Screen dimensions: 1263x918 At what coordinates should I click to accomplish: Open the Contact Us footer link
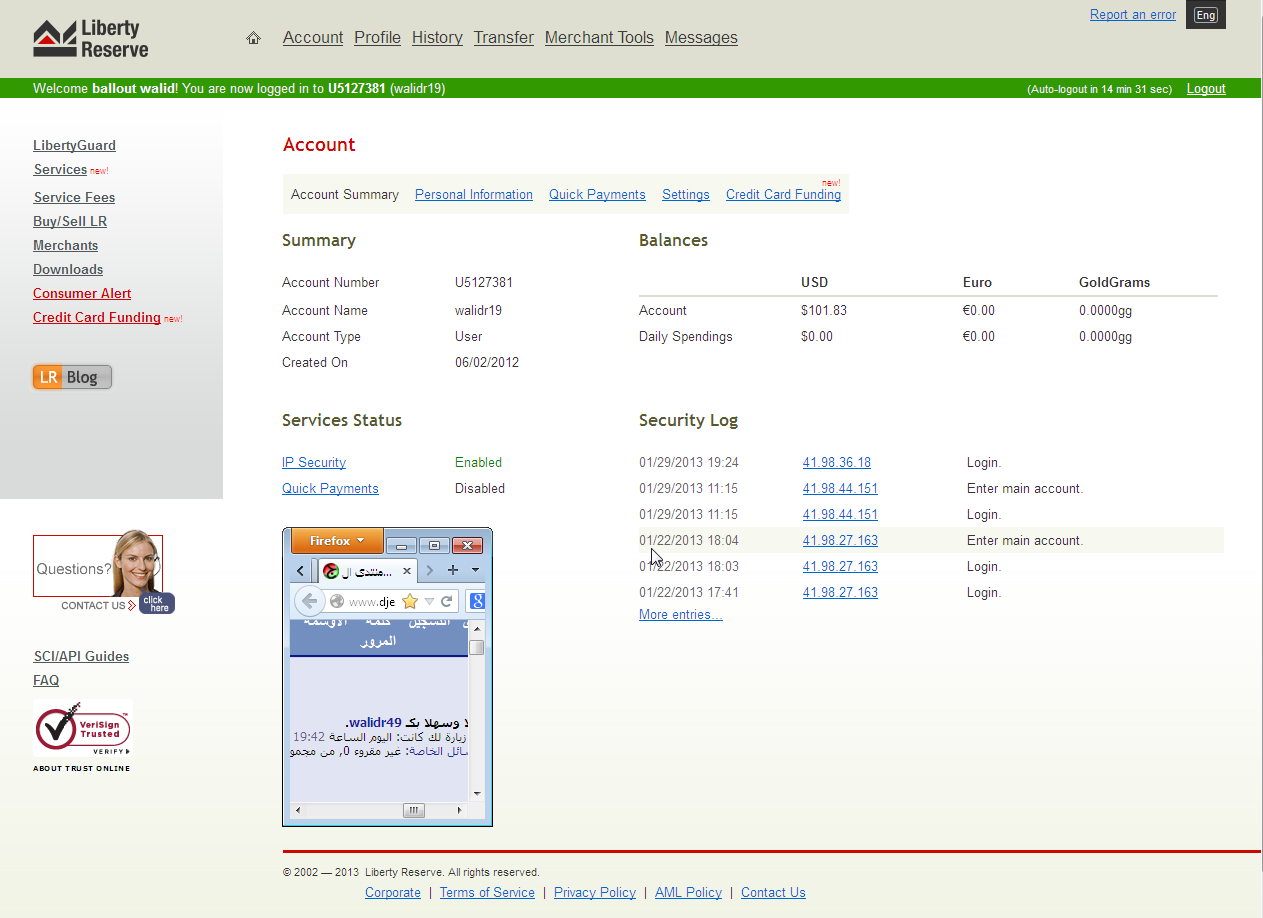(773, 893)
